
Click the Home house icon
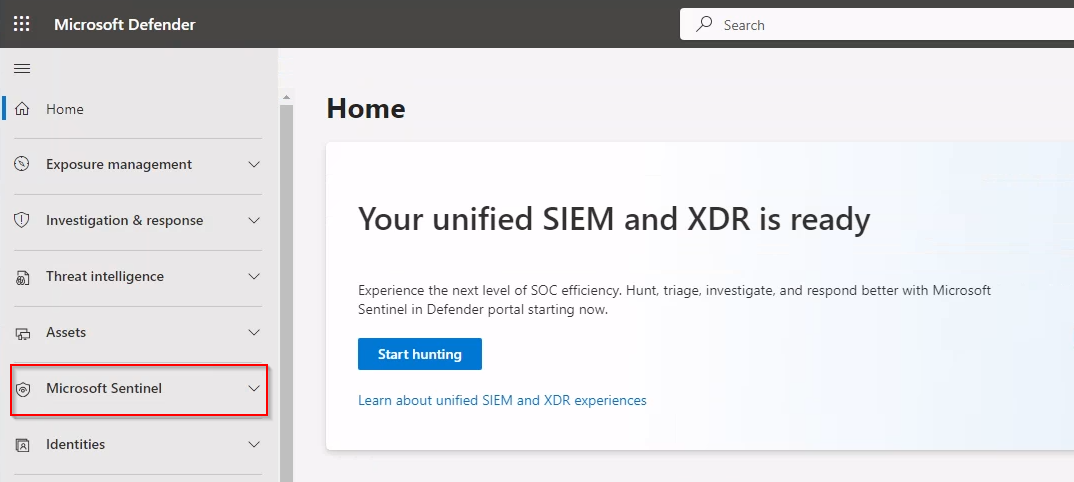22,109
